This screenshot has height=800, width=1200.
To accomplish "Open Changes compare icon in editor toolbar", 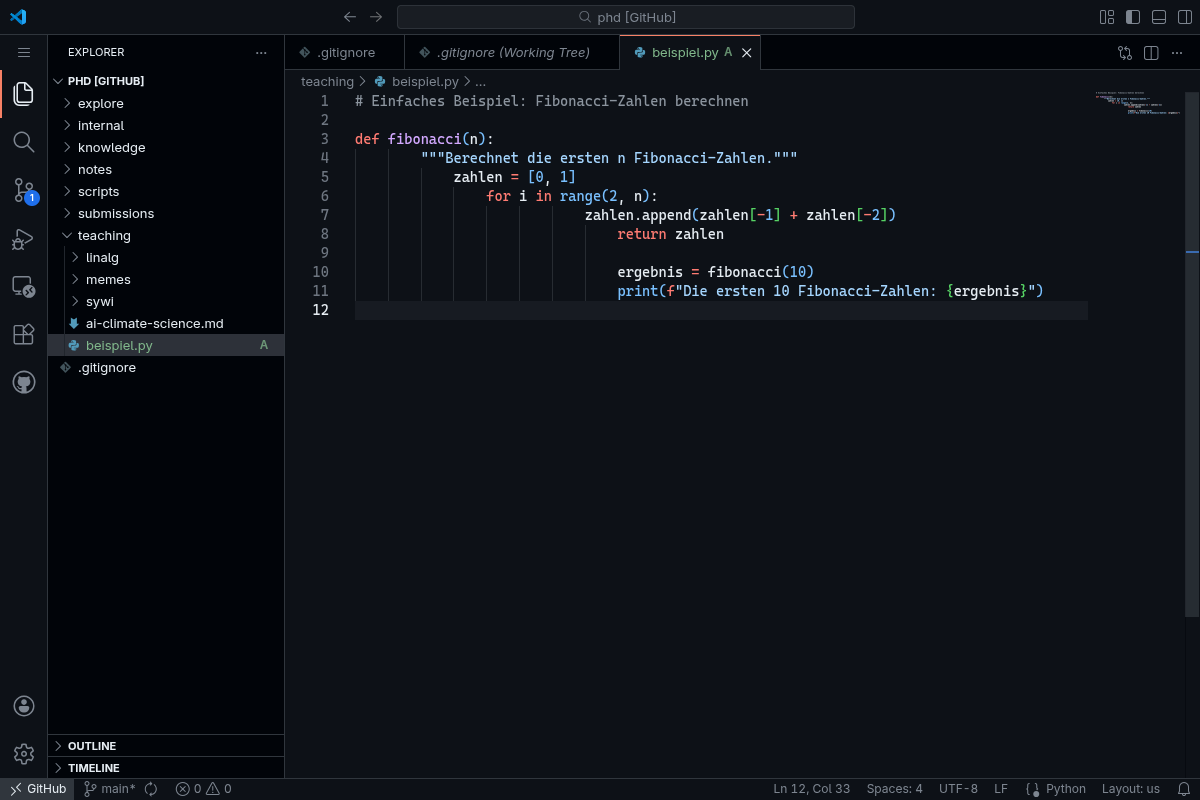I will coord(1125,53).
